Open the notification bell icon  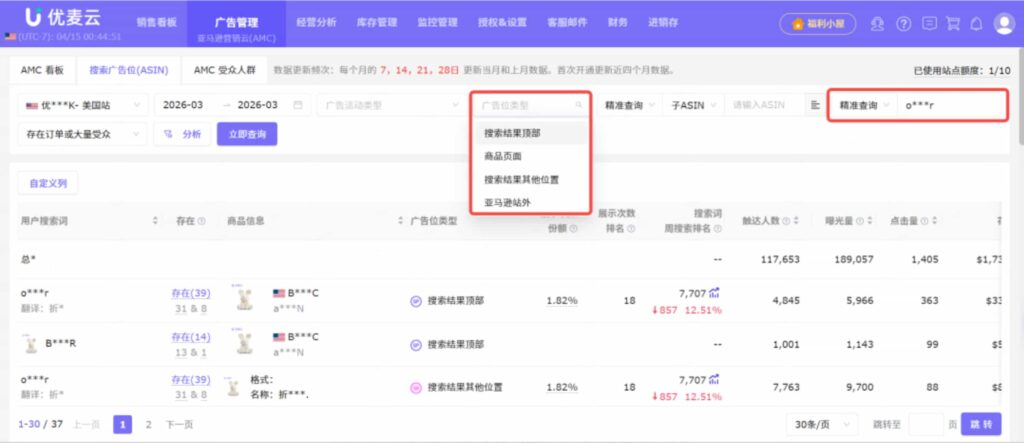pos(976,24)
